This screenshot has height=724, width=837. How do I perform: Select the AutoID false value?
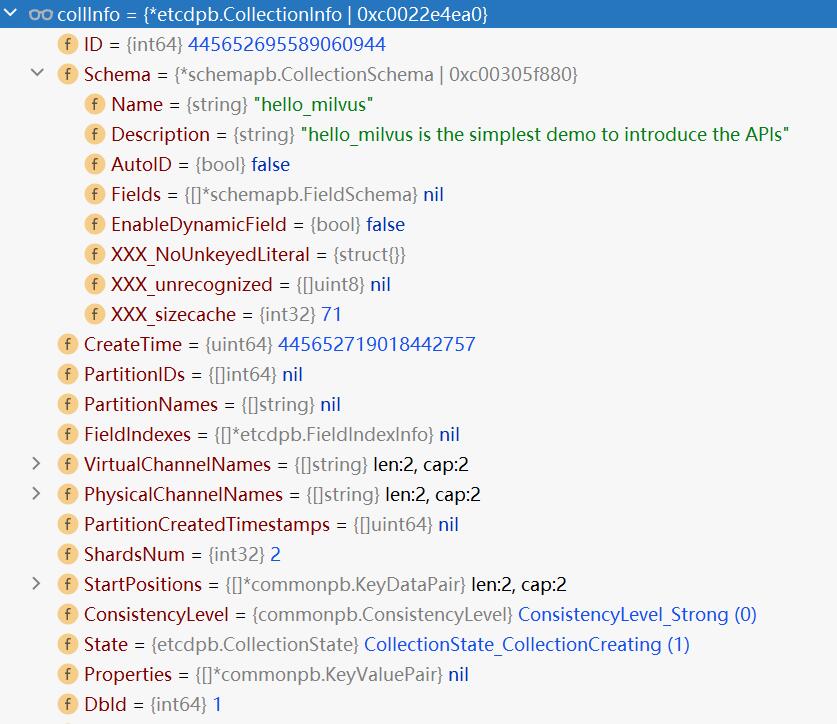(x=271, y=164)
